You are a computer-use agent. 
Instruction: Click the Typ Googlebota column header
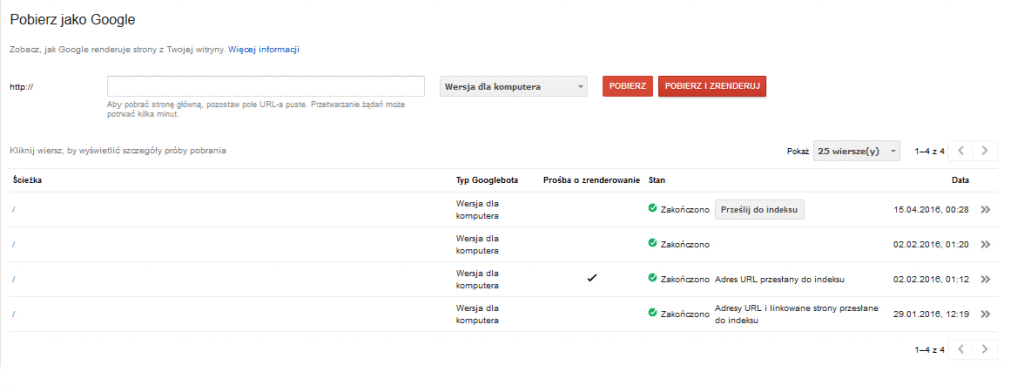[487, 180]
